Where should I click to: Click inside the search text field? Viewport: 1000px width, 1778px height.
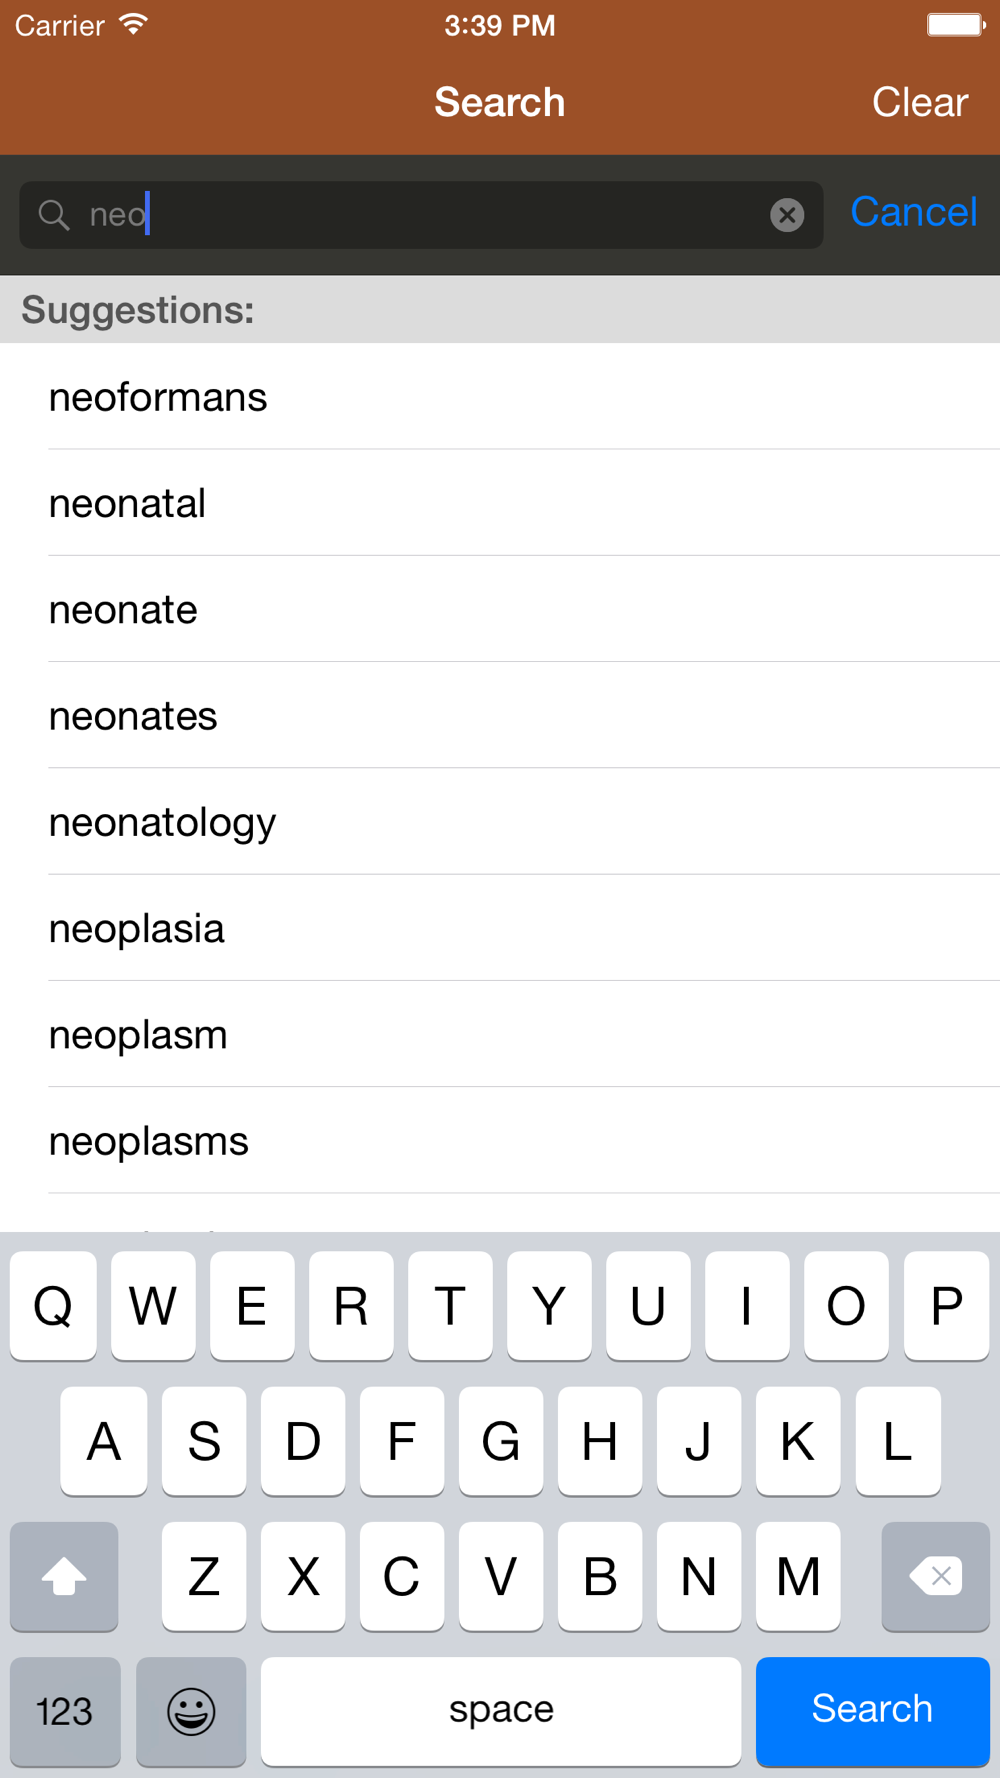(x=421, y=215)
